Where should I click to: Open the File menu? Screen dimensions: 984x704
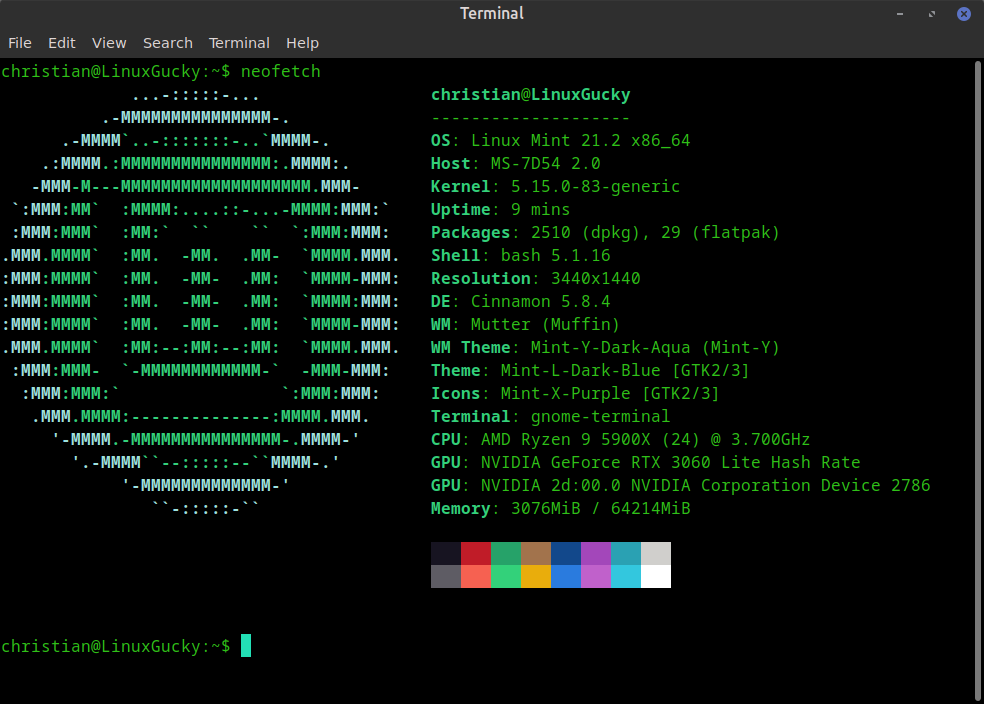click(x=19, y=43)
